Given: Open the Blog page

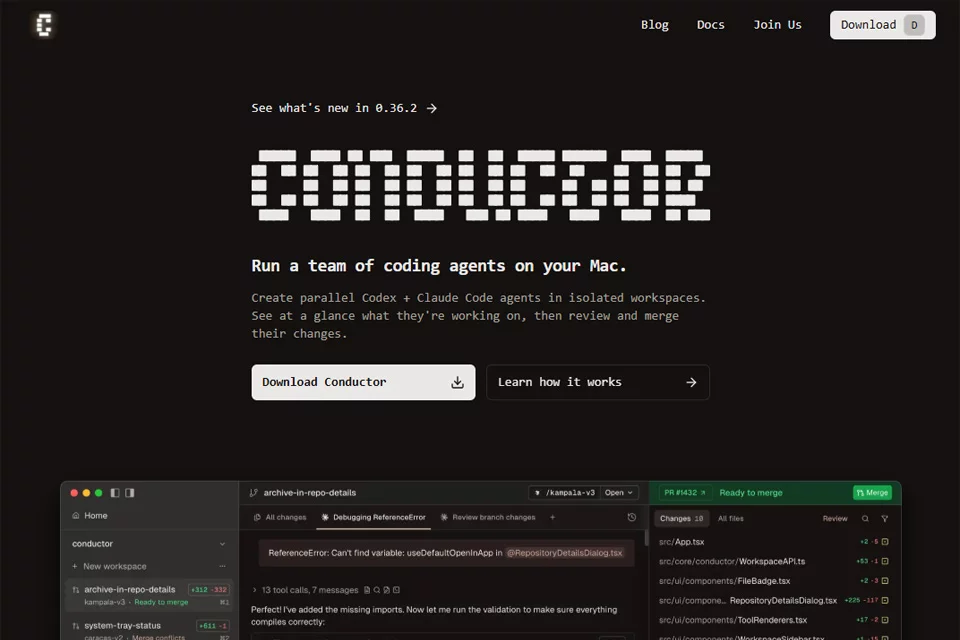Looking at the screenshot, I should tap(654, 25).
